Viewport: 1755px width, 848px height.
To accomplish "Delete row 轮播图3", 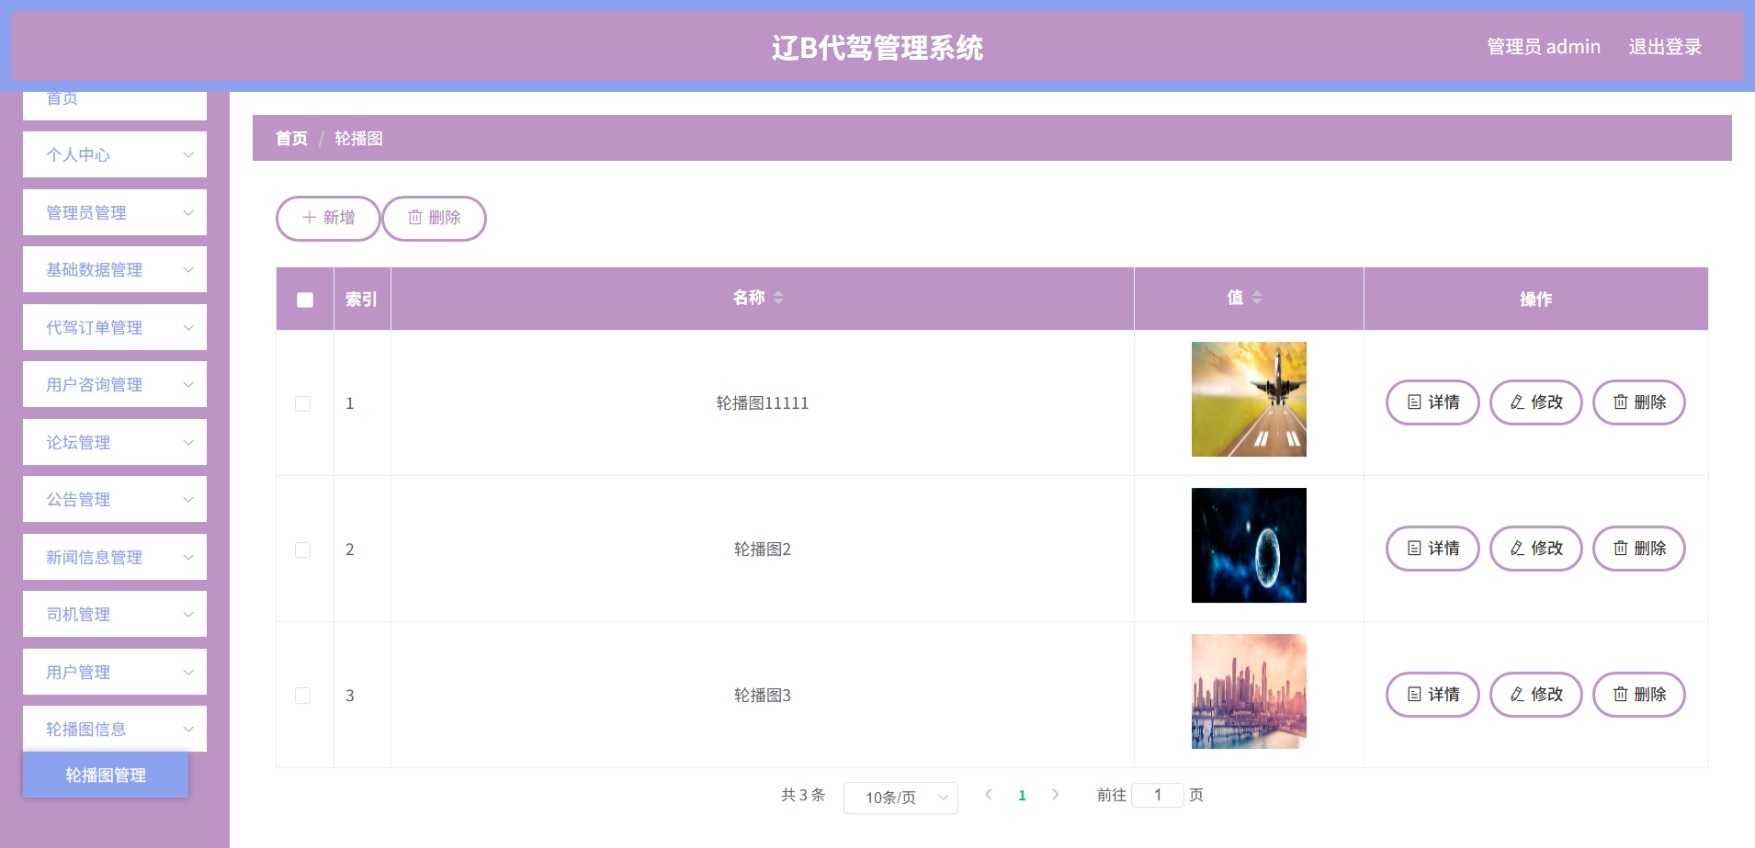I will tap(1639, 694).
